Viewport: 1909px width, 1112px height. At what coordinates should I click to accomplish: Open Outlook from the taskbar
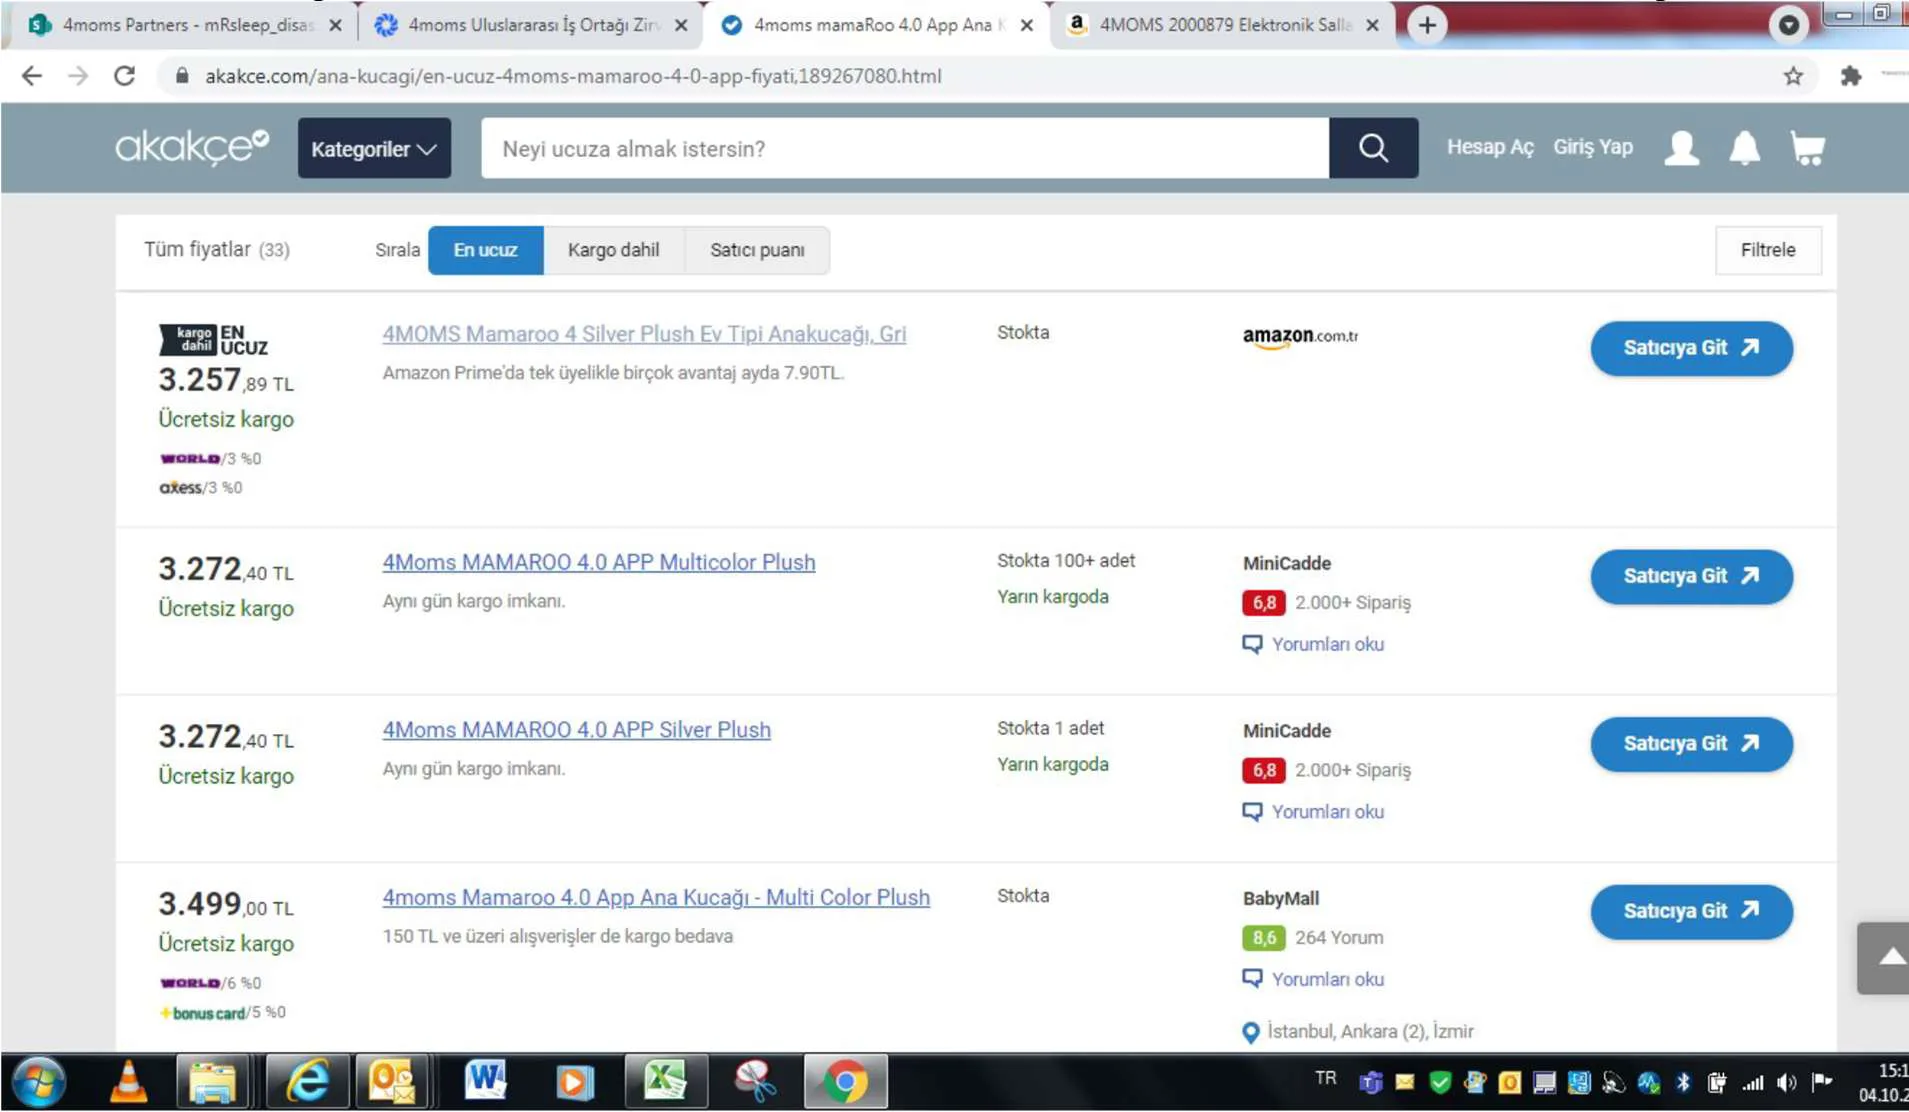[x=393, y=1082]
